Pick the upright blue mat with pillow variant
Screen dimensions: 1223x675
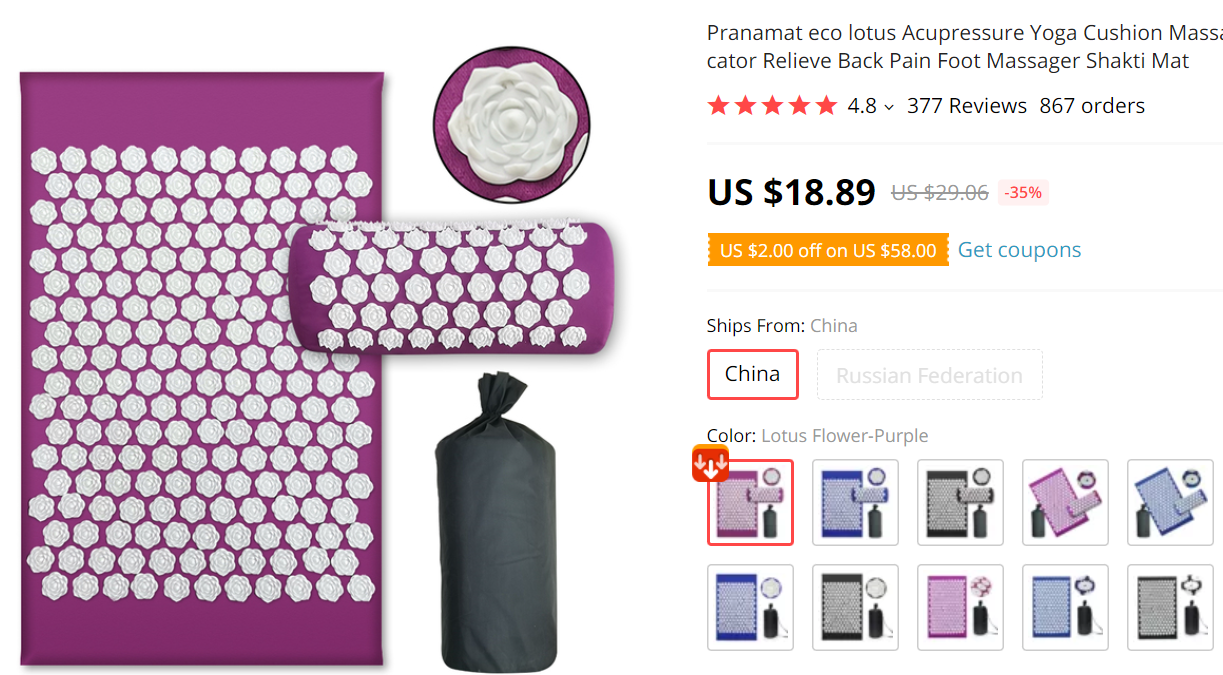pyautogui.click(x=855, y=502)
